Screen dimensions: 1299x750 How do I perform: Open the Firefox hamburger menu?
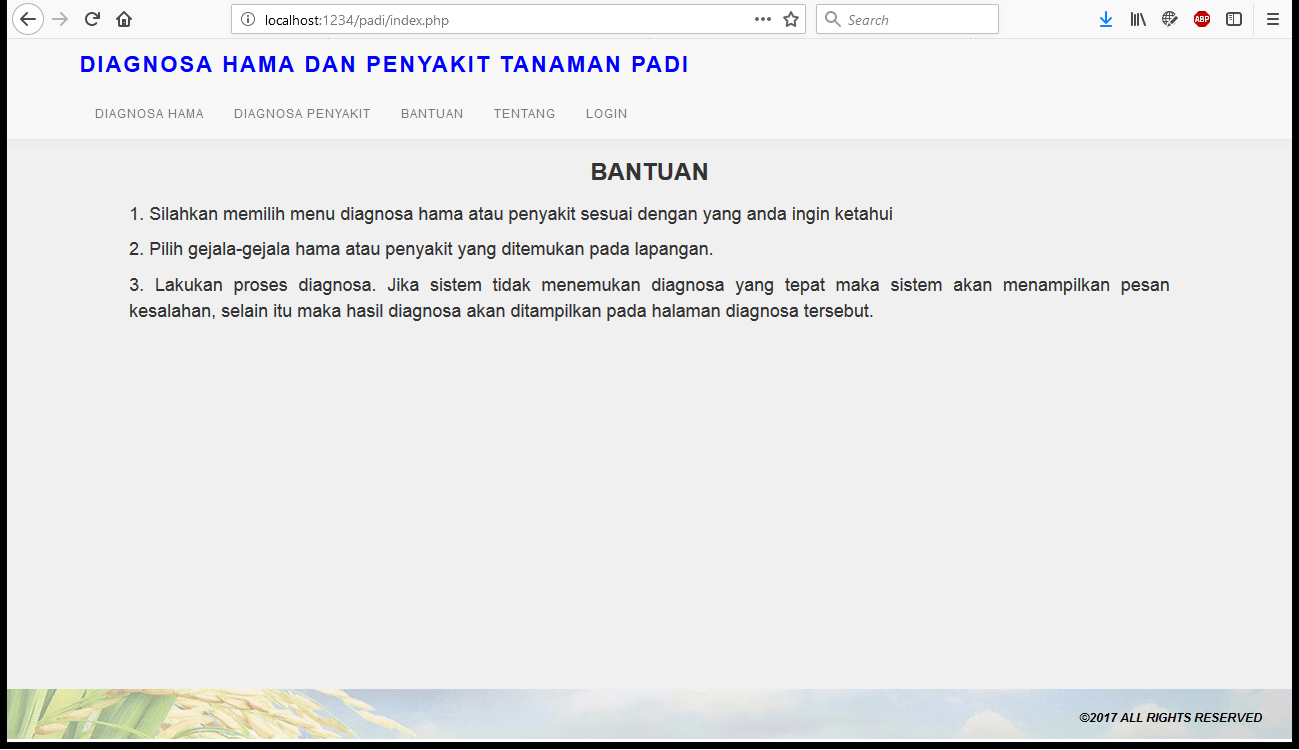click(1273, 19)
